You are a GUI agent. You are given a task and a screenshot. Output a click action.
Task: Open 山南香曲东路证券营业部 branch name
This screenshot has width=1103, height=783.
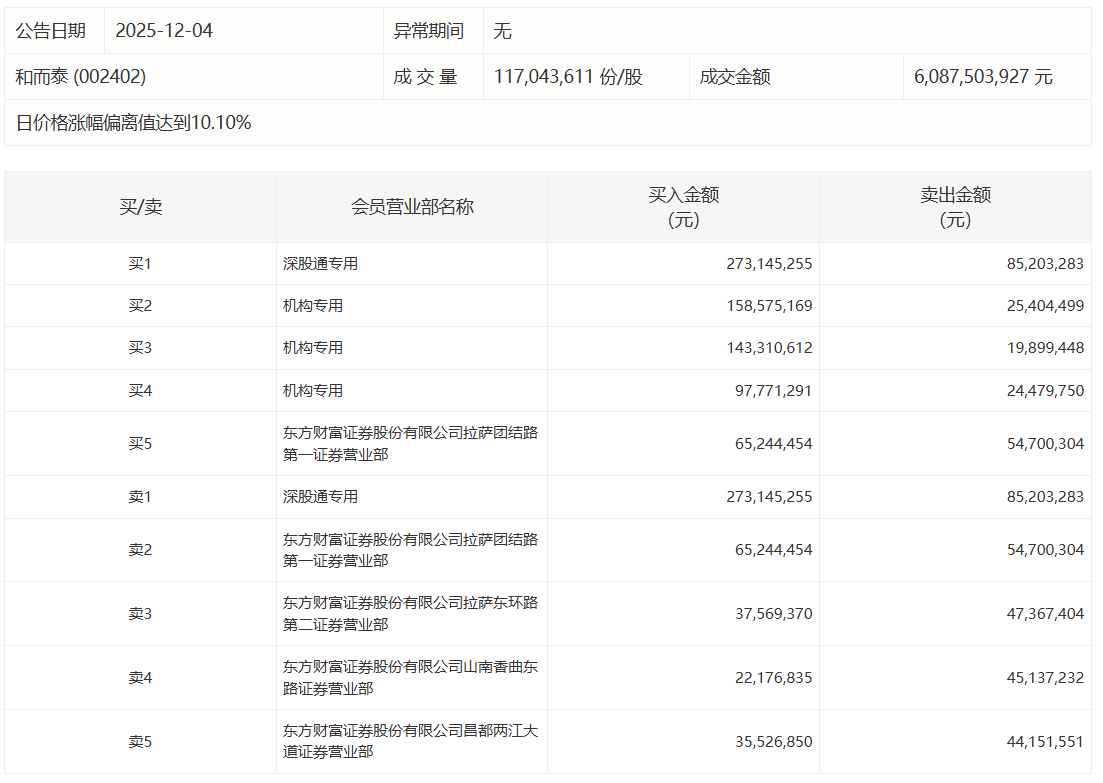410,677
